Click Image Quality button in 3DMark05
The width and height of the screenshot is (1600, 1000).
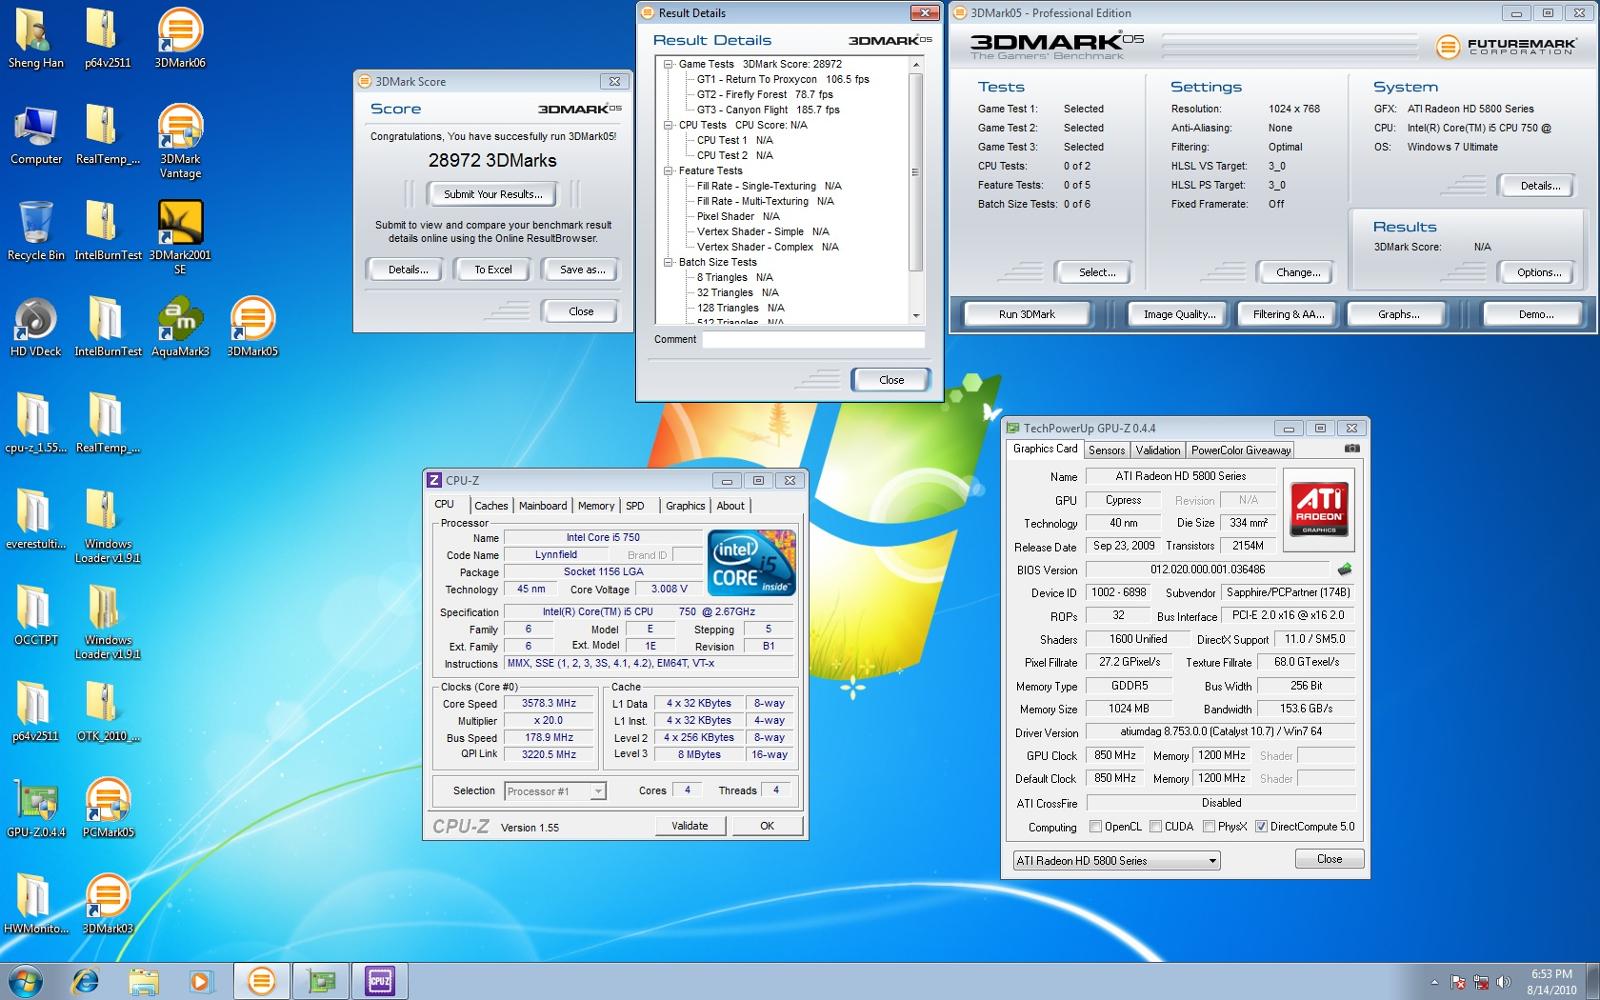pyautogui.click(x=1180, y=314)
